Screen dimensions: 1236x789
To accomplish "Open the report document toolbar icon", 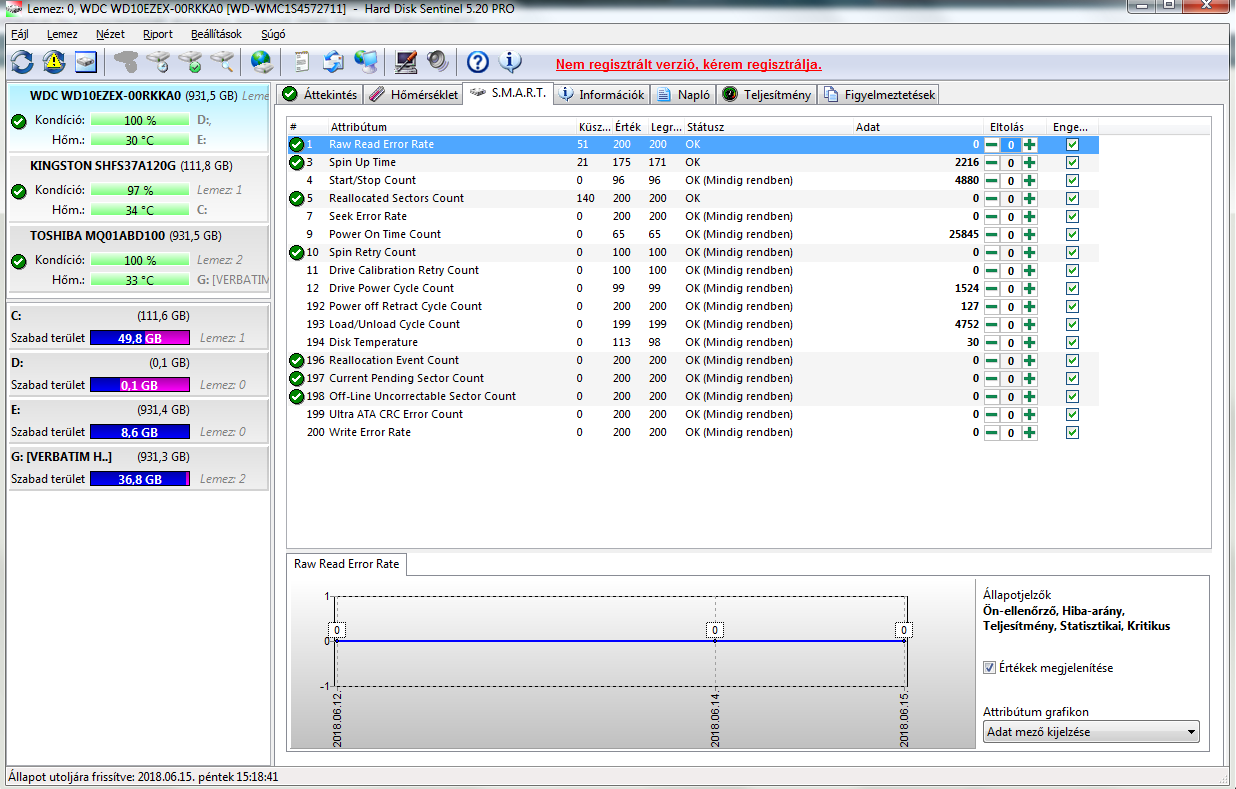I will click(301, 62).
